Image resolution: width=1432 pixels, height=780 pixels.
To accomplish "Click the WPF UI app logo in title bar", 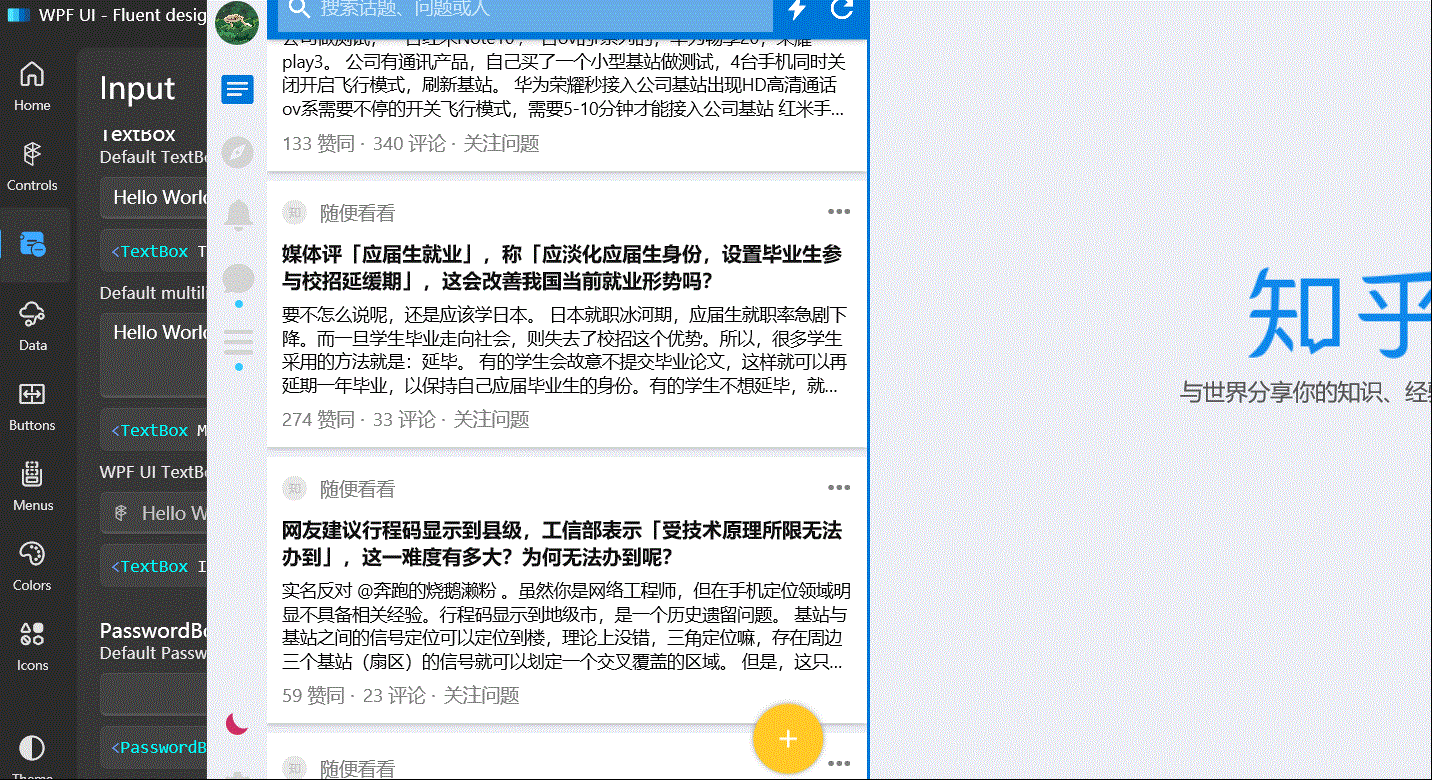I will tap(18, 15).
